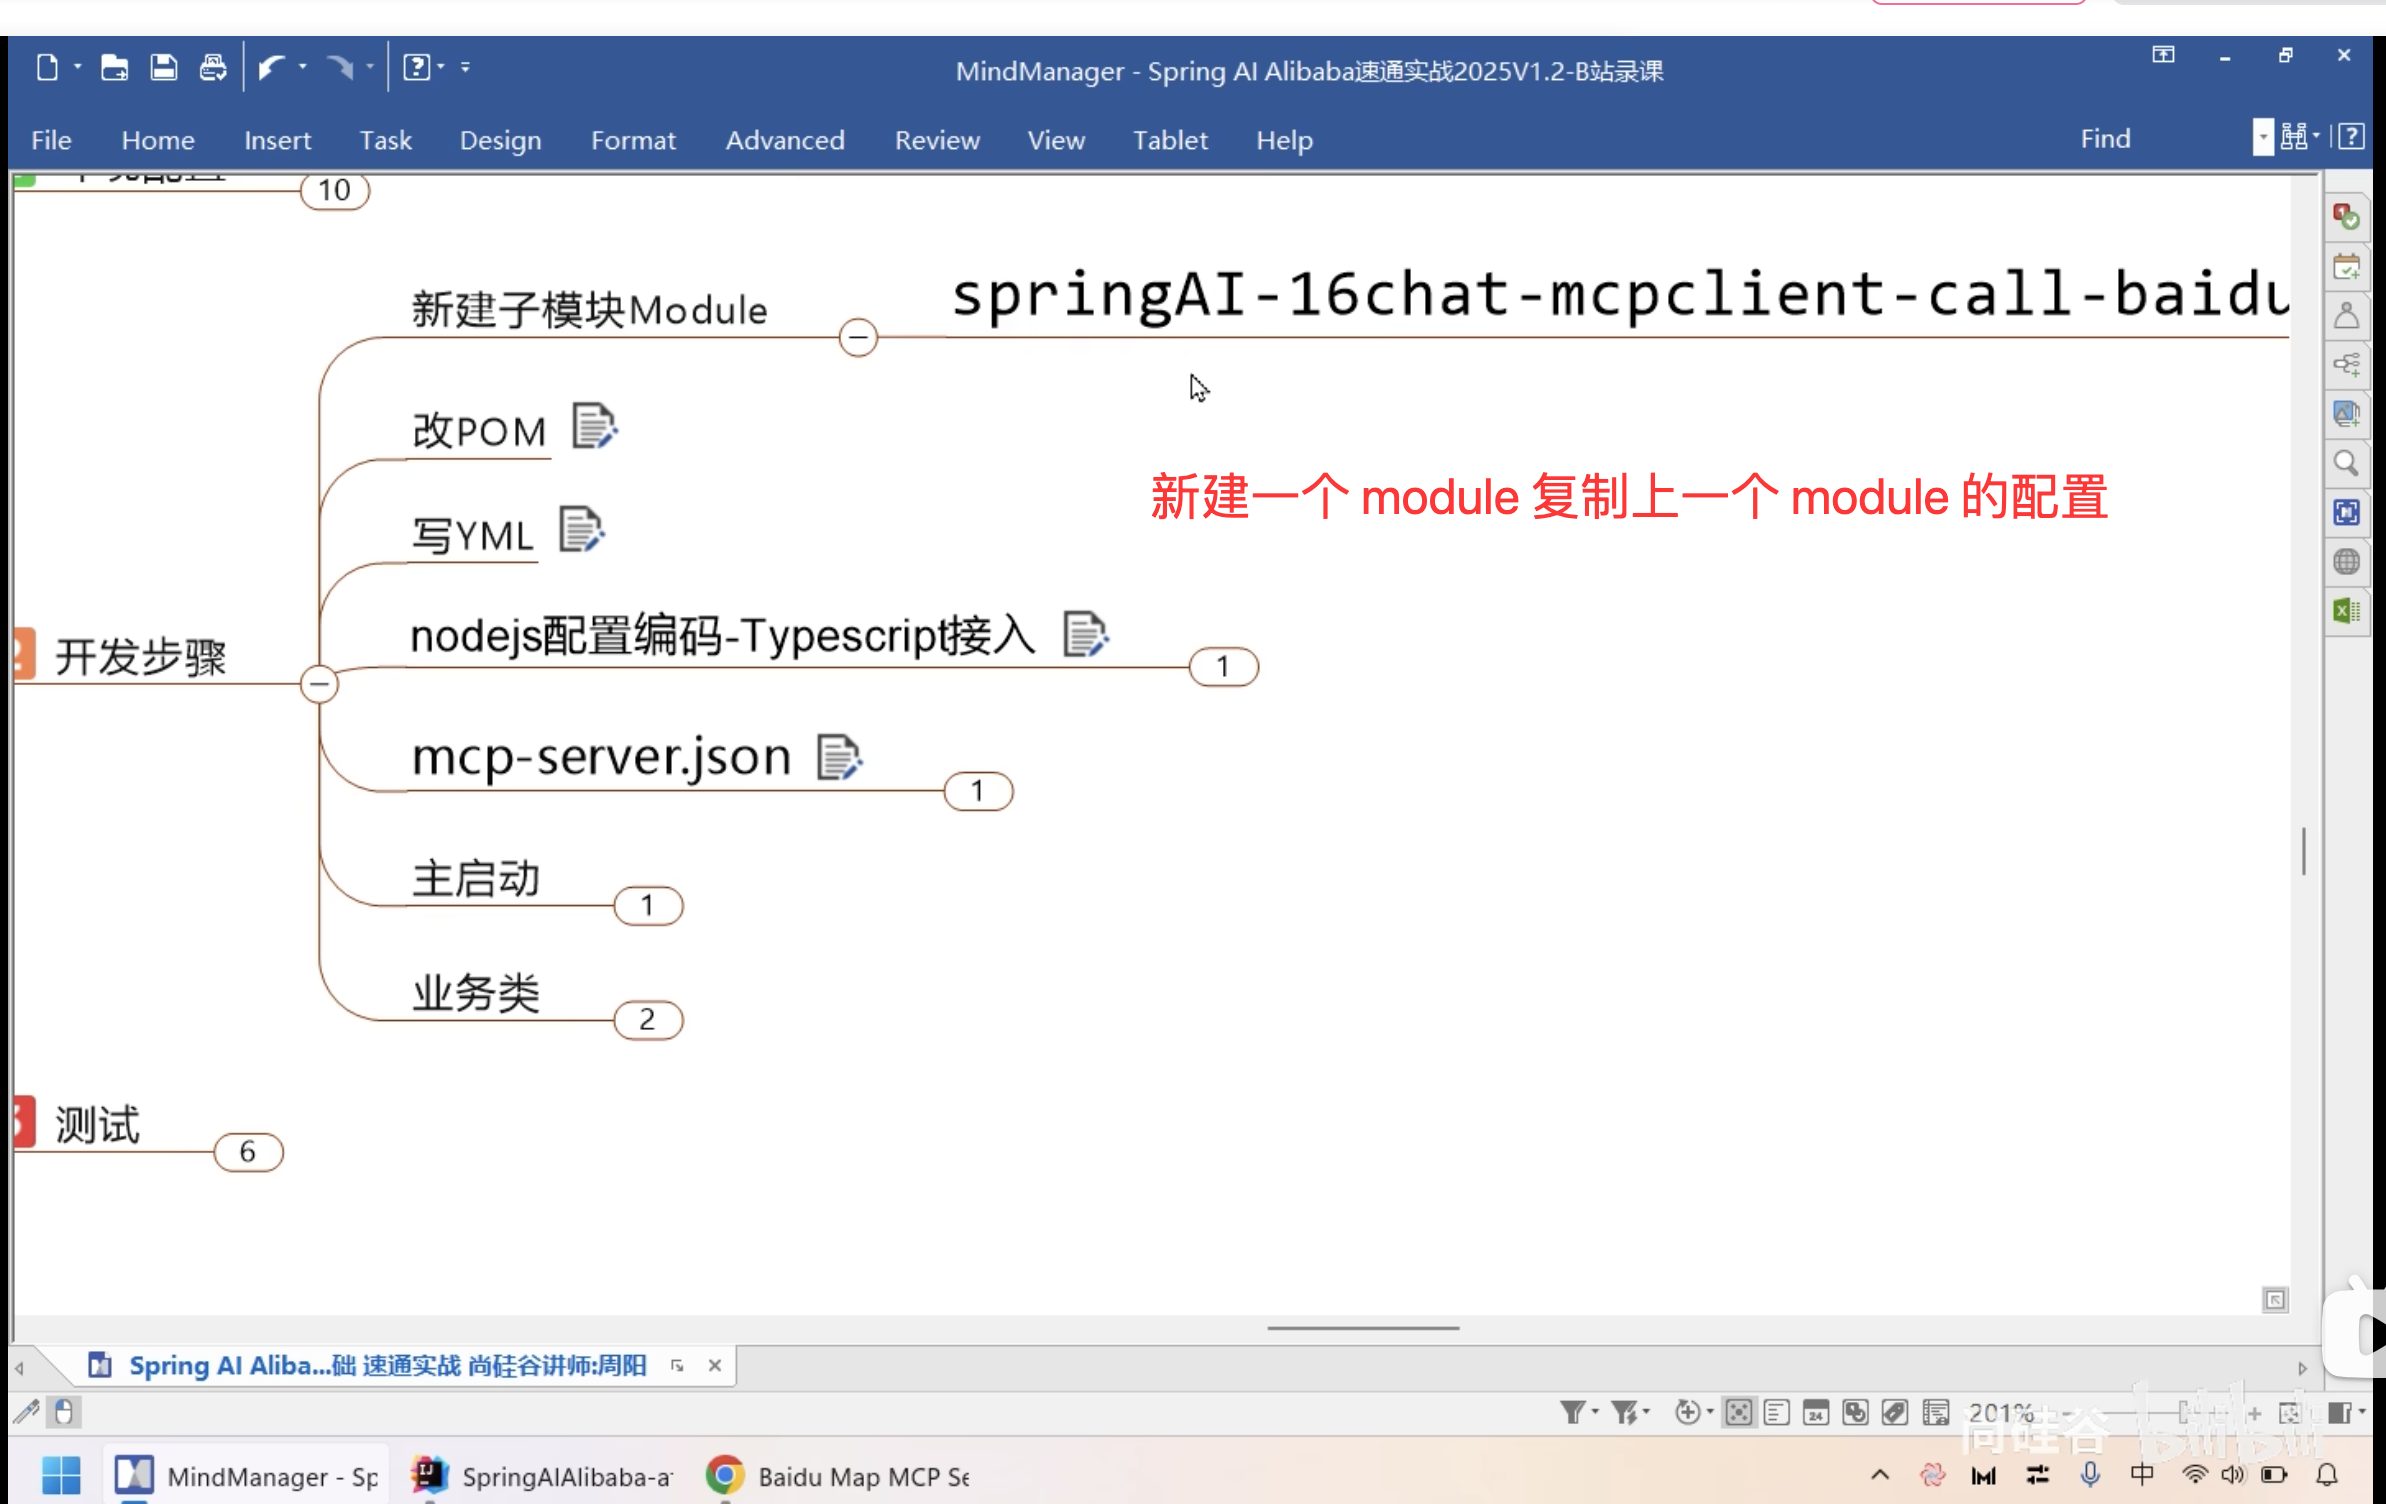Toggle outline view in status bar

pos(1777,1412)
